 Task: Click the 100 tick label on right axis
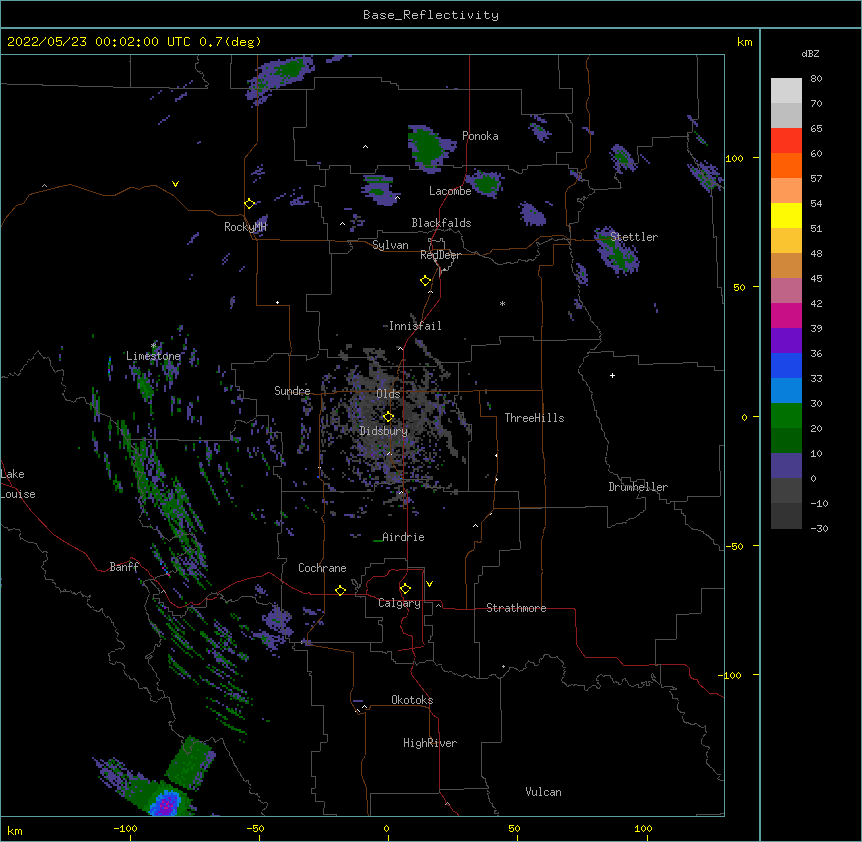click(x=734, y=158)
